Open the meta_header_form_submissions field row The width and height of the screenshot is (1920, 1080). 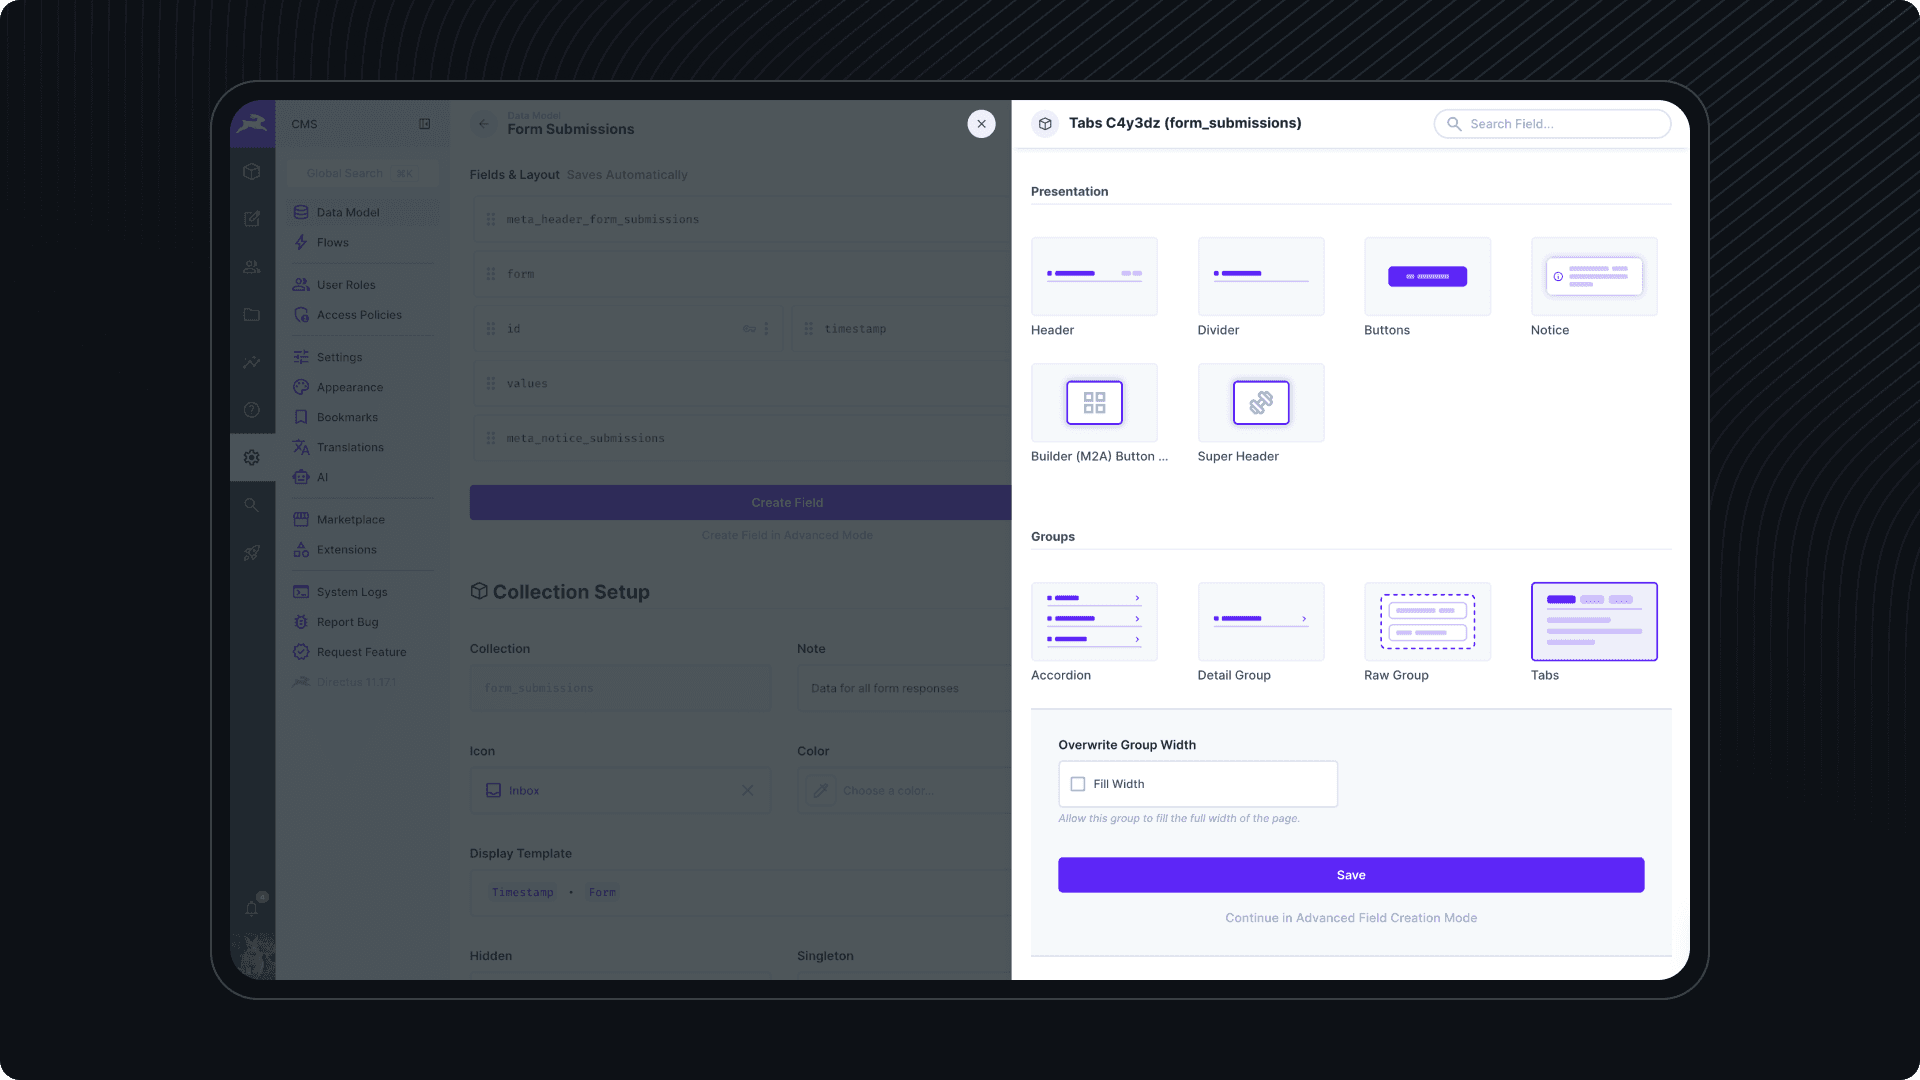[x=743, y=219]
